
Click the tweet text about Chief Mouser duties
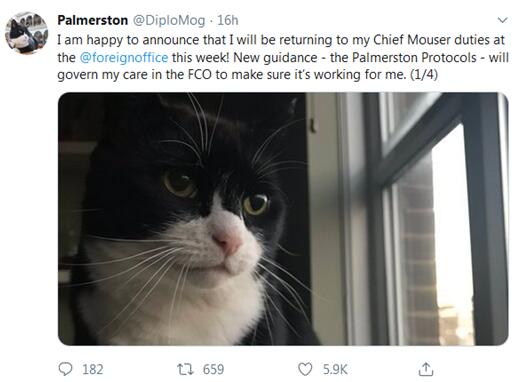pyautogui.click(x=283, y=57)
